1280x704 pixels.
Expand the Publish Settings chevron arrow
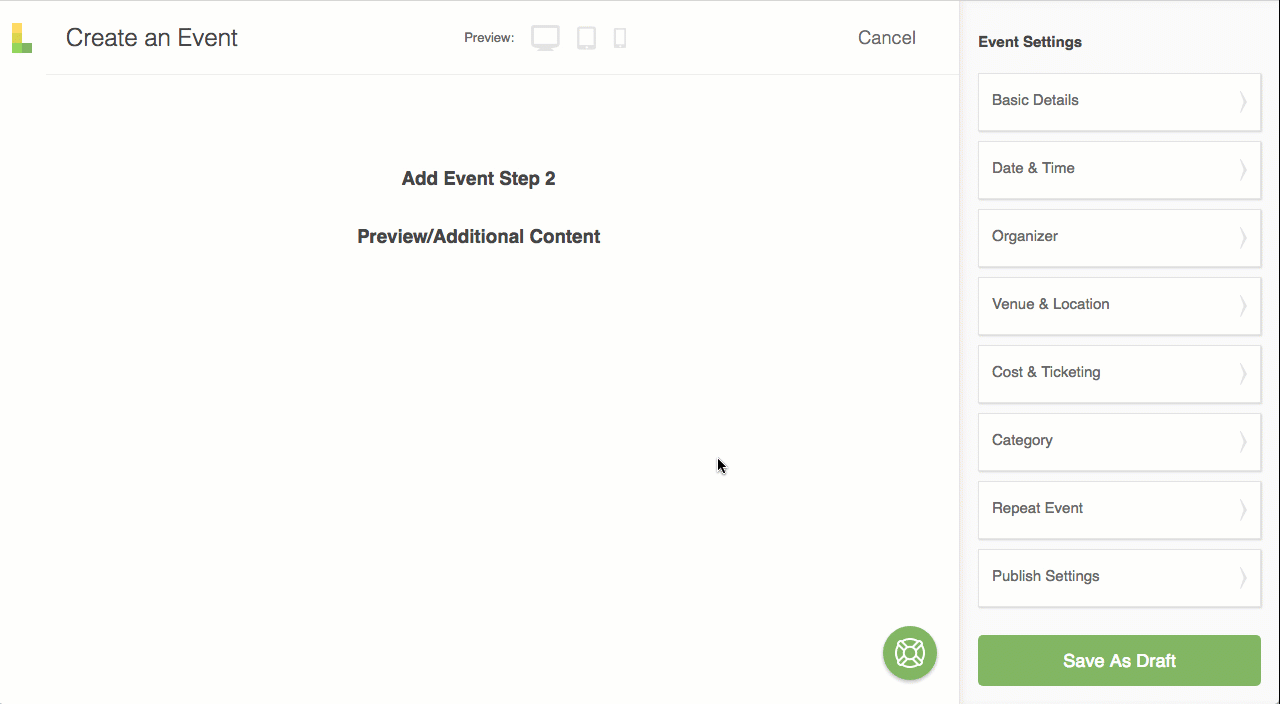(1243, 577)
